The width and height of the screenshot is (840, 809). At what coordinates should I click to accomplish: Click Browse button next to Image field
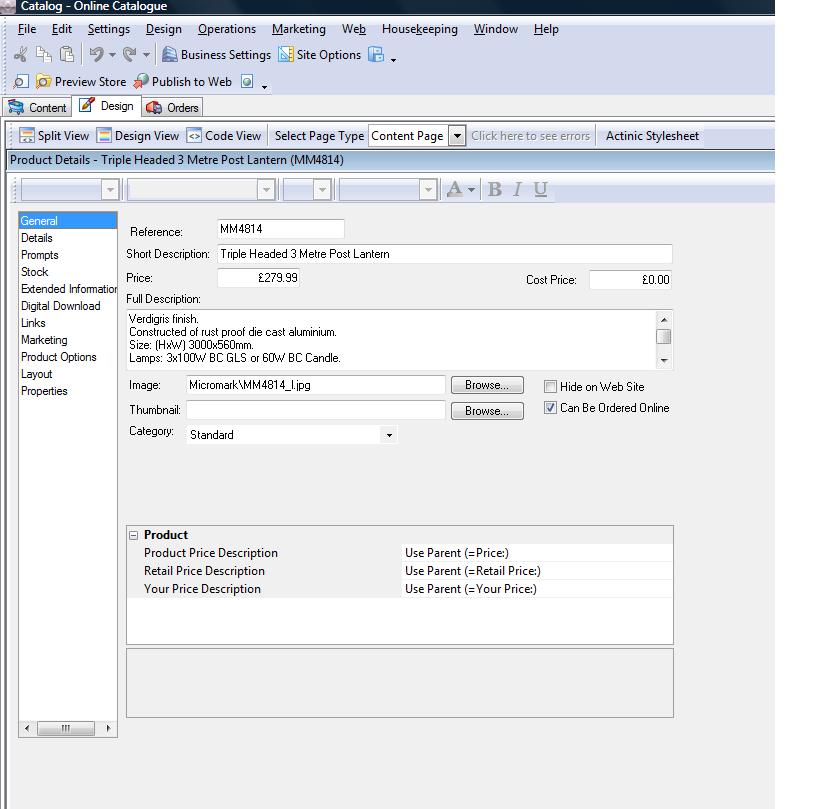(487, 385)
